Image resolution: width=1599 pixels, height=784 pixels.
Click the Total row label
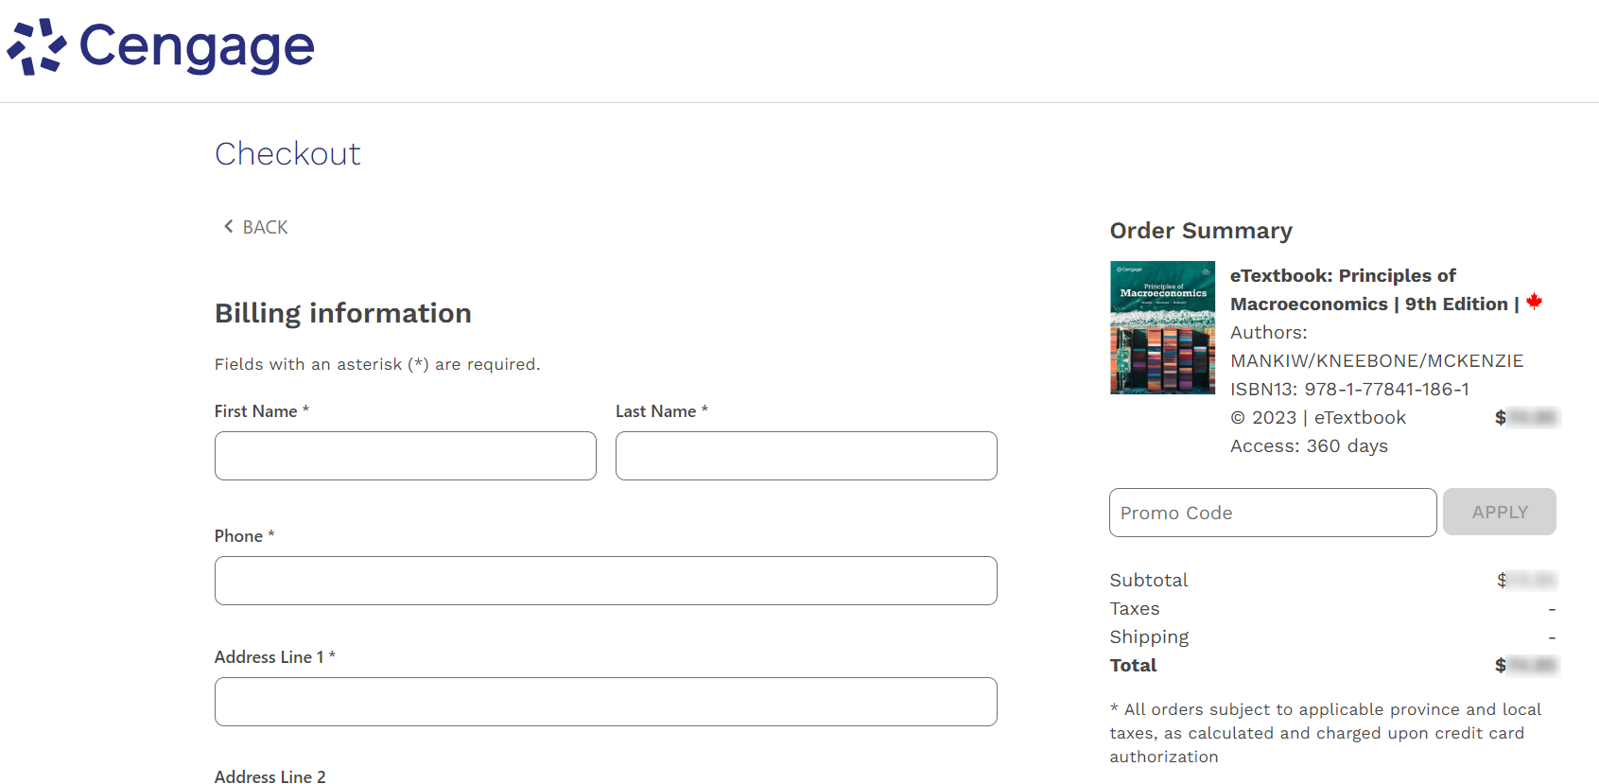(1133, 665)
